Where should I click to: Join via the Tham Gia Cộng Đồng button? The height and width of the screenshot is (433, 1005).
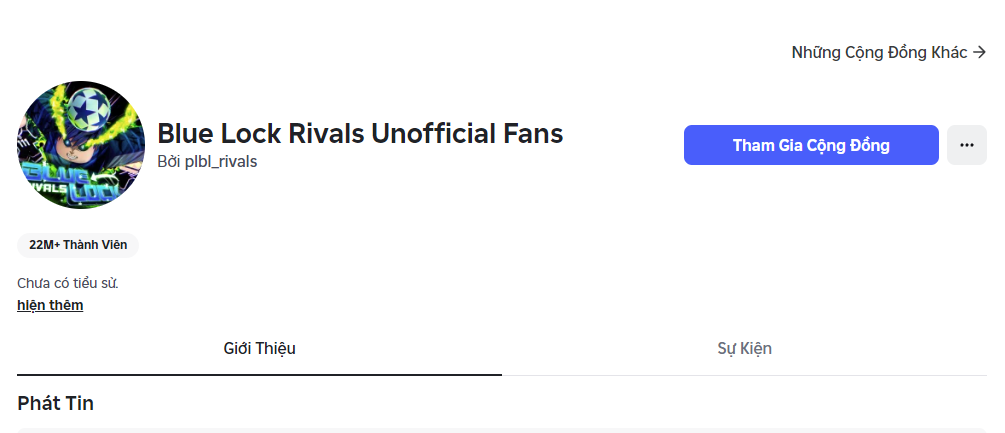pyautogui.click(x=811, y=145)
